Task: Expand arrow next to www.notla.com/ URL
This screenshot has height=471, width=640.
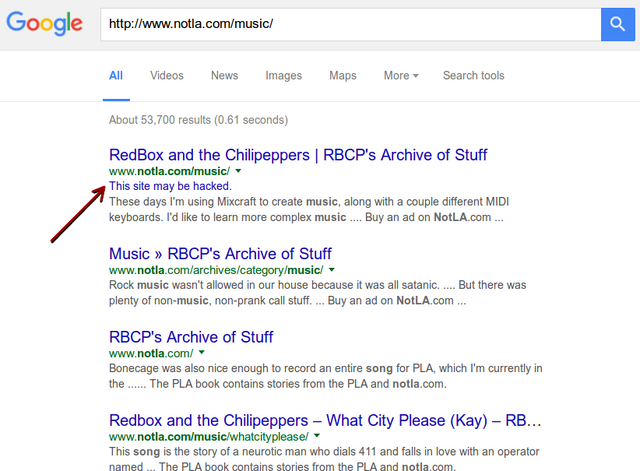Action: pyautogui.click(x=202, y=353)
